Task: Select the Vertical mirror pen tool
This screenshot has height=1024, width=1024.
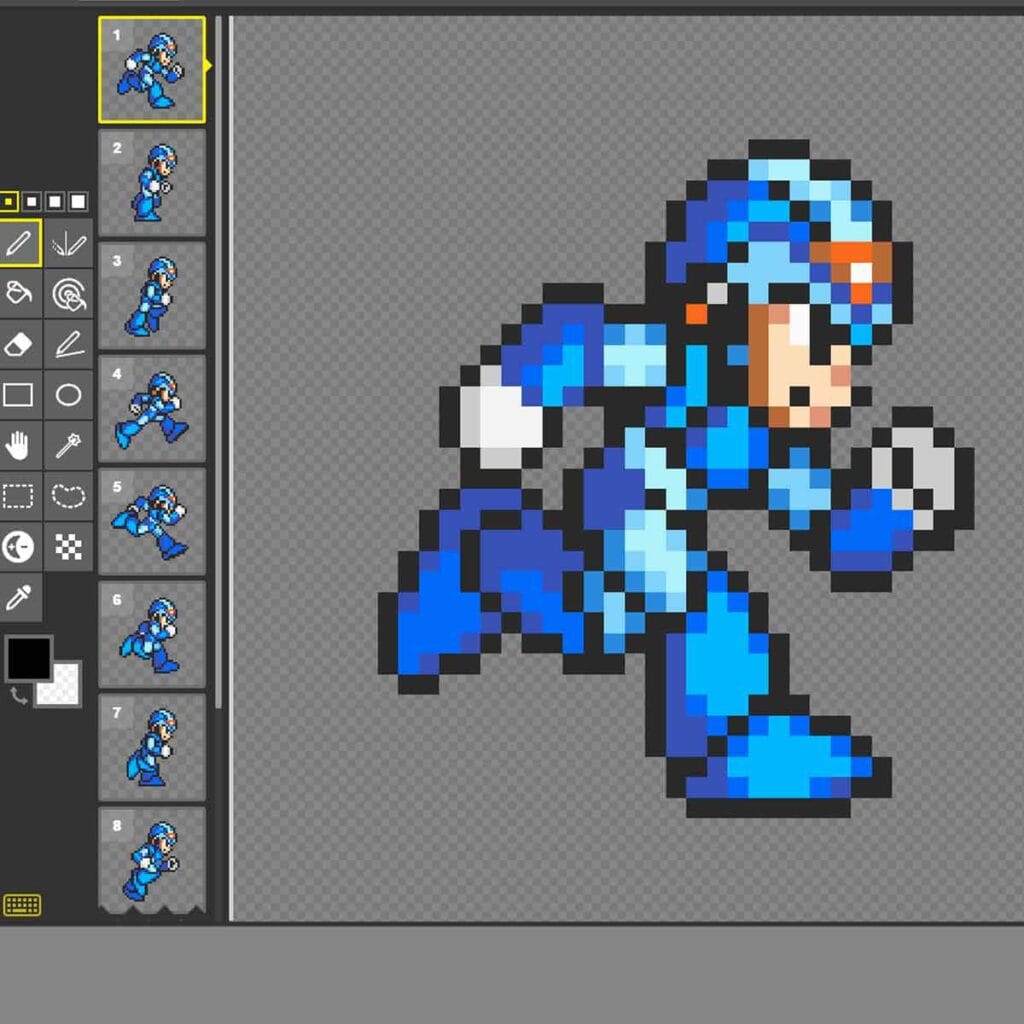Action: (70, 240)
